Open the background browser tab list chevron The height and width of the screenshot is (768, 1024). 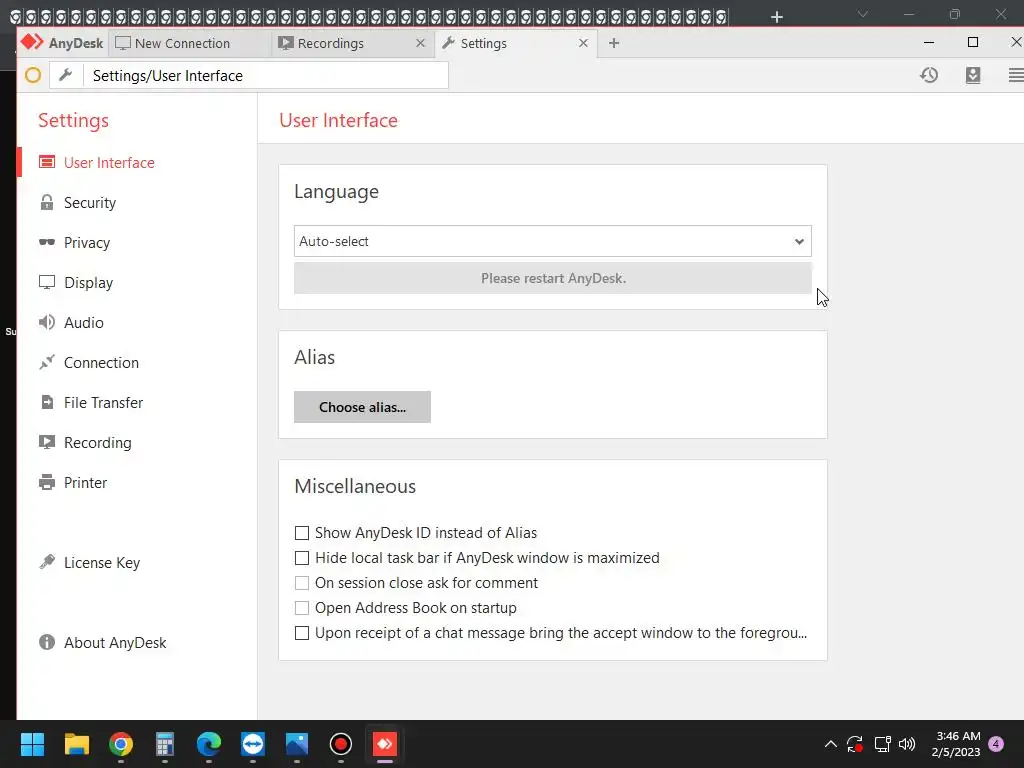[863, 14]
